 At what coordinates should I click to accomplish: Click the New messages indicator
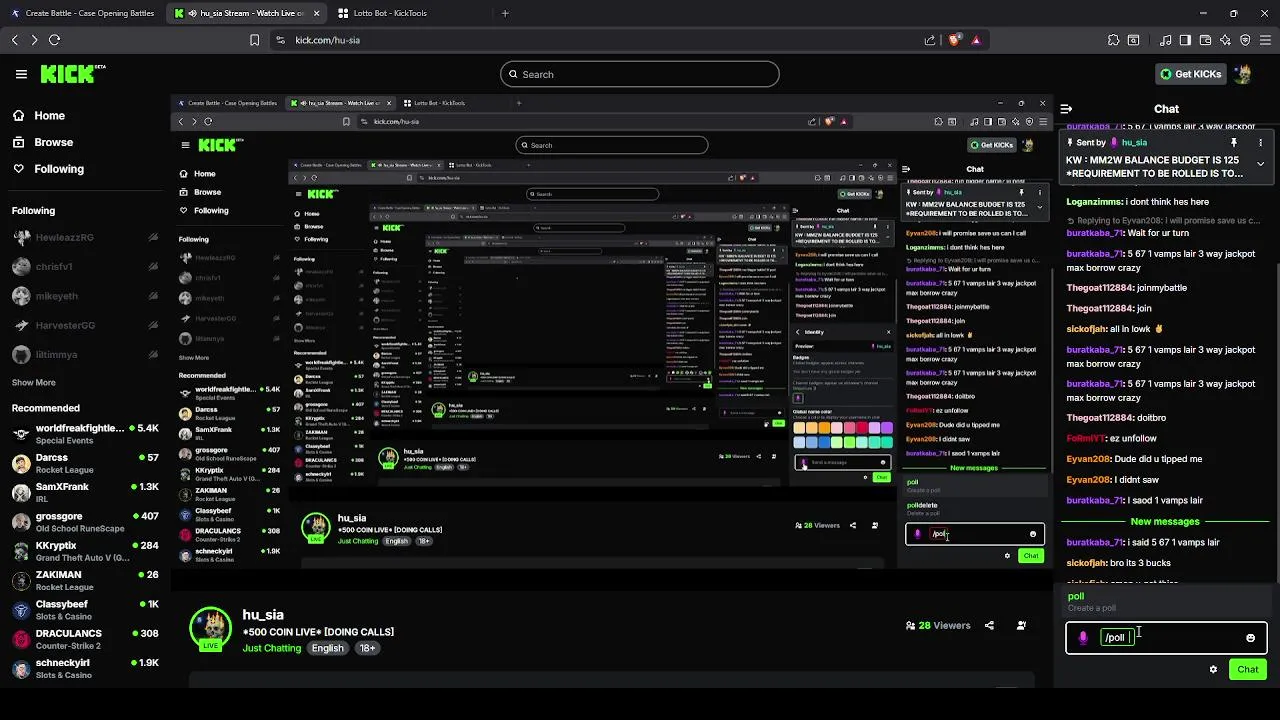[1165, 522]
